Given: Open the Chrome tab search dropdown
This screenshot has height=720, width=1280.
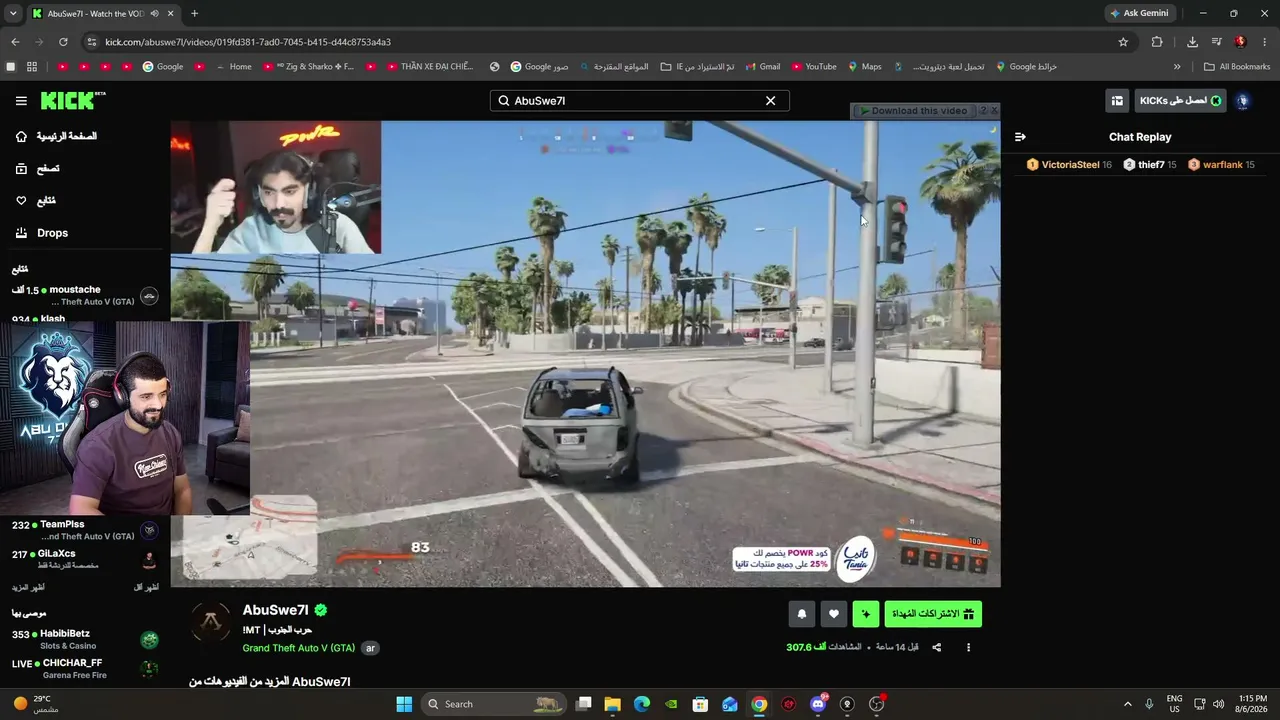Looking at the screenshot, I should 13,14.
